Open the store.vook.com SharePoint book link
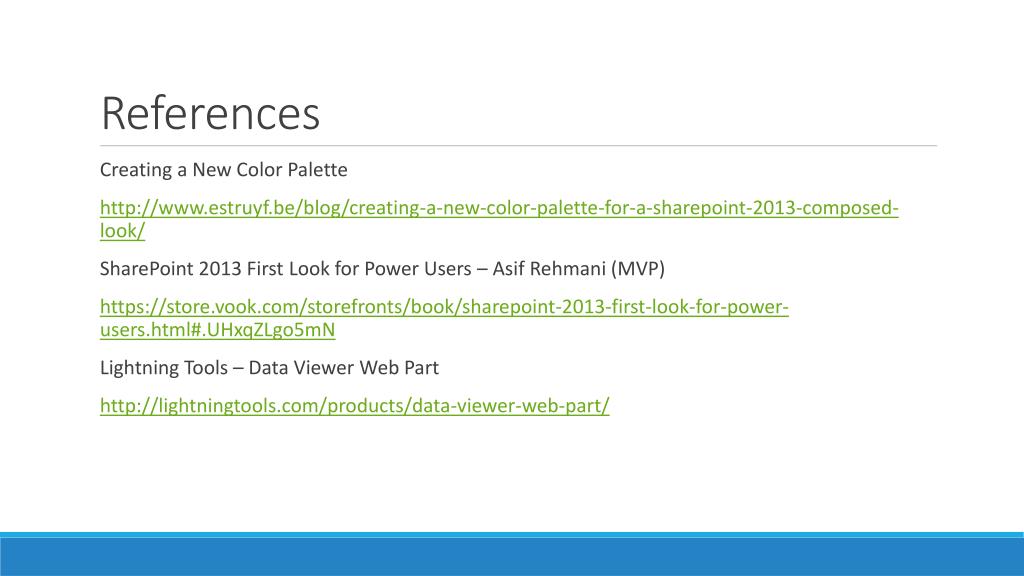The height and width of the screenshot is (576, 1024). click(444, 307)
